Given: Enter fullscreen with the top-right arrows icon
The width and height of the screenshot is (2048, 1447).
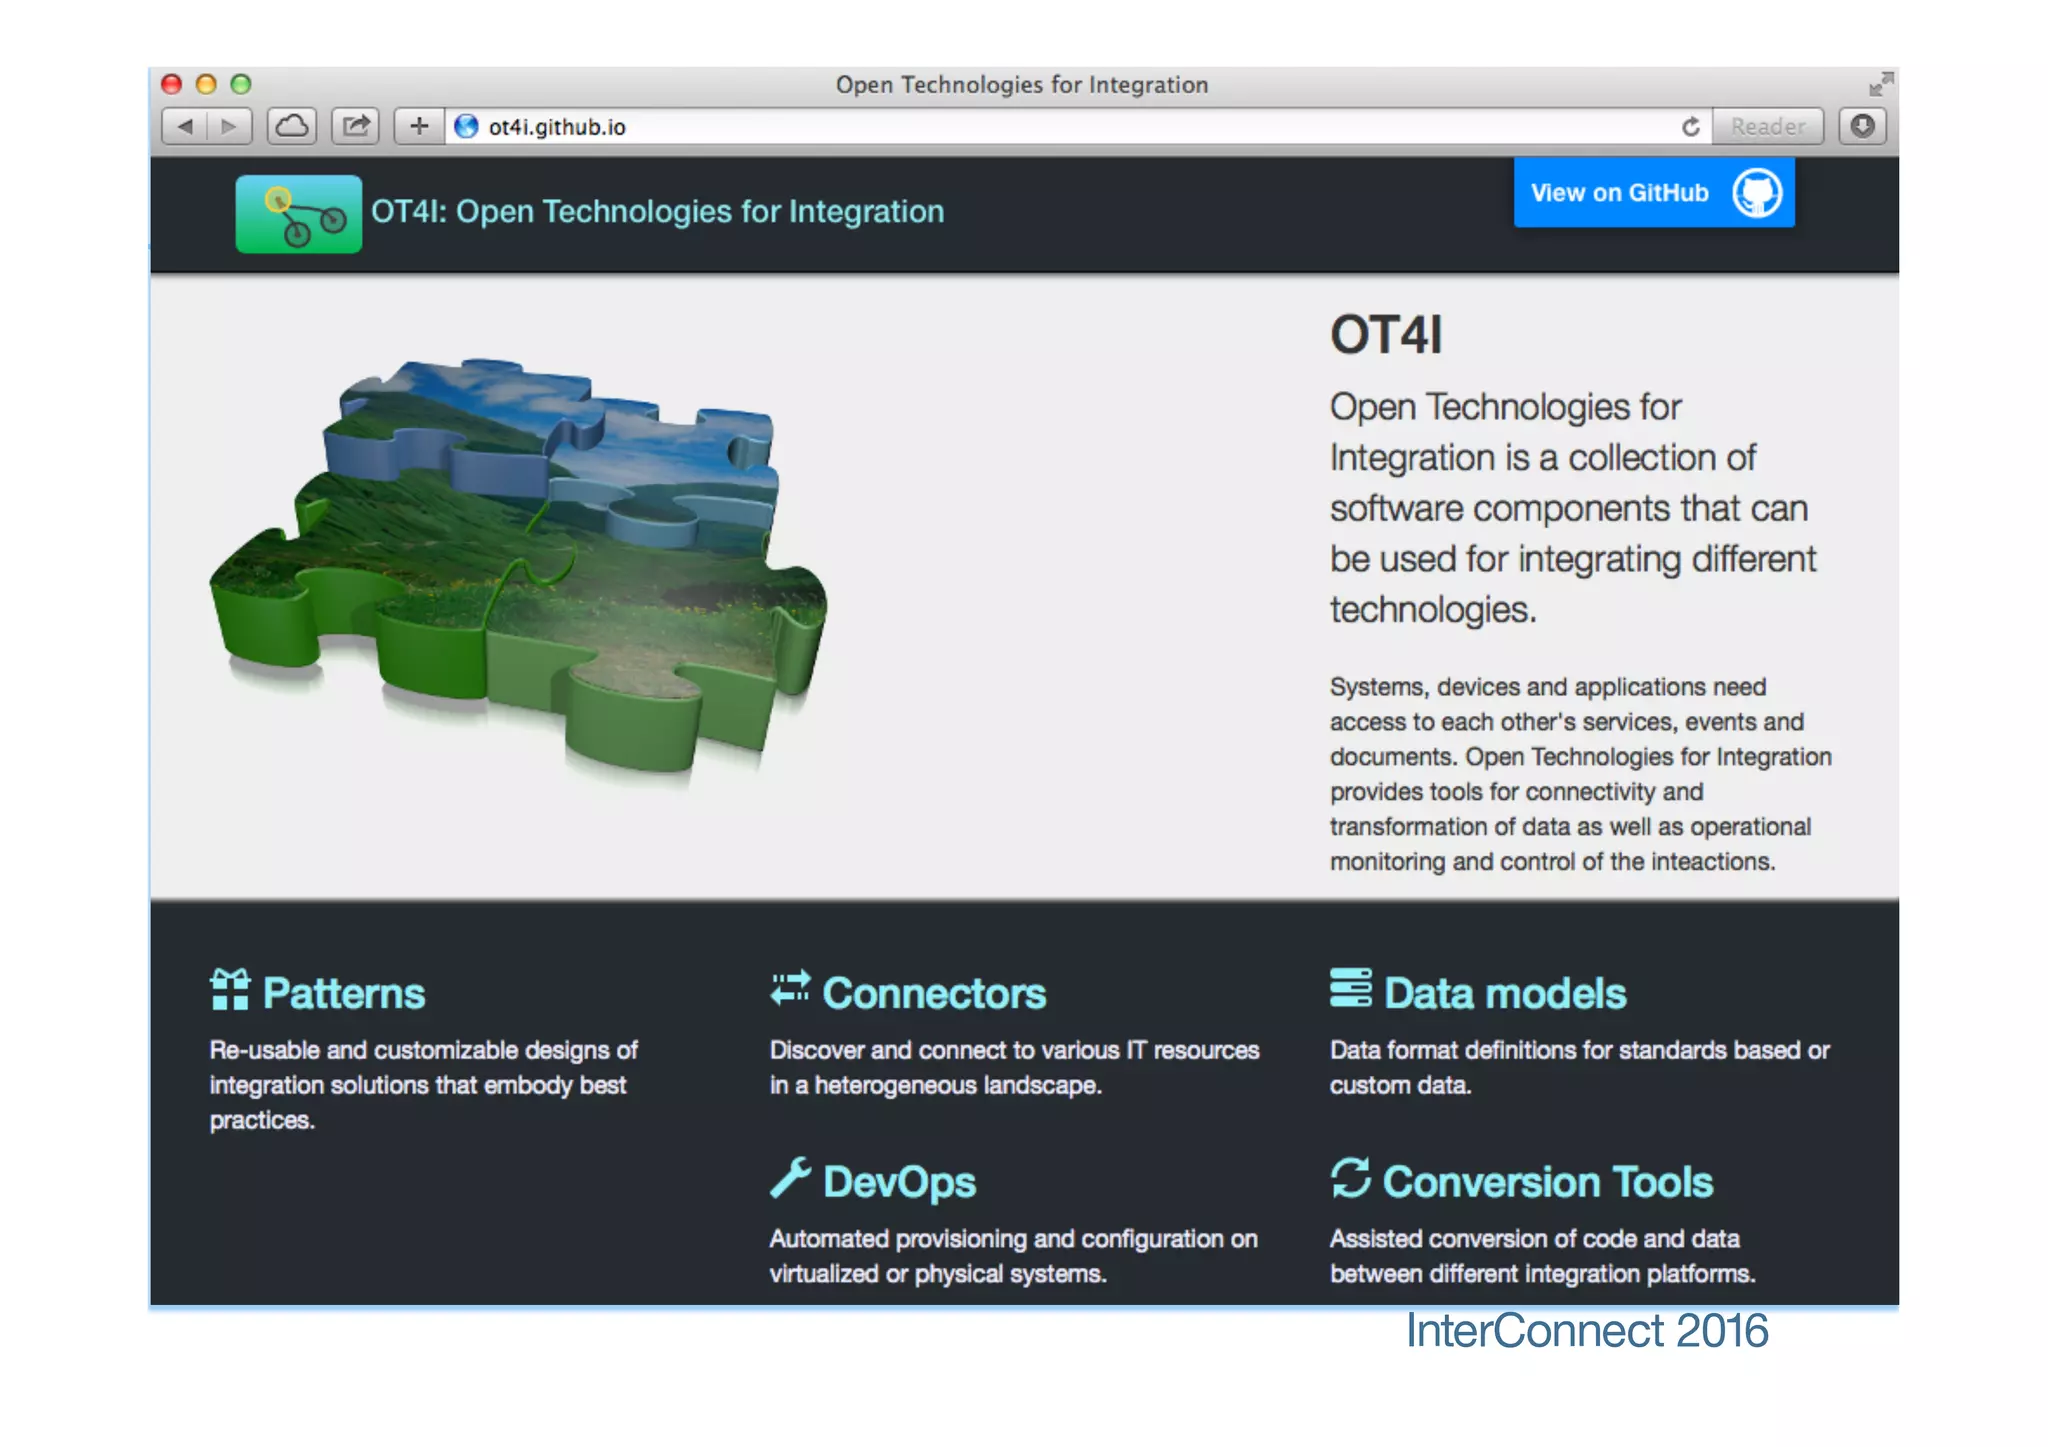Looking at the screenshot, I should (x=1880, y=84).
